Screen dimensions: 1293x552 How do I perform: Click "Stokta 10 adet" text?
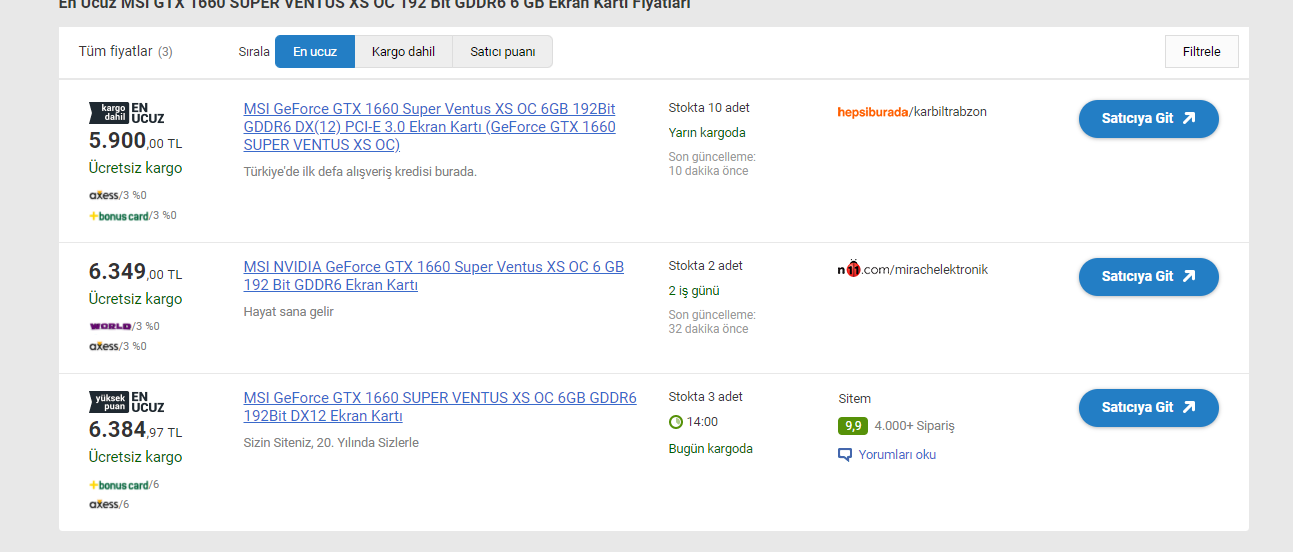pos(709,107)
